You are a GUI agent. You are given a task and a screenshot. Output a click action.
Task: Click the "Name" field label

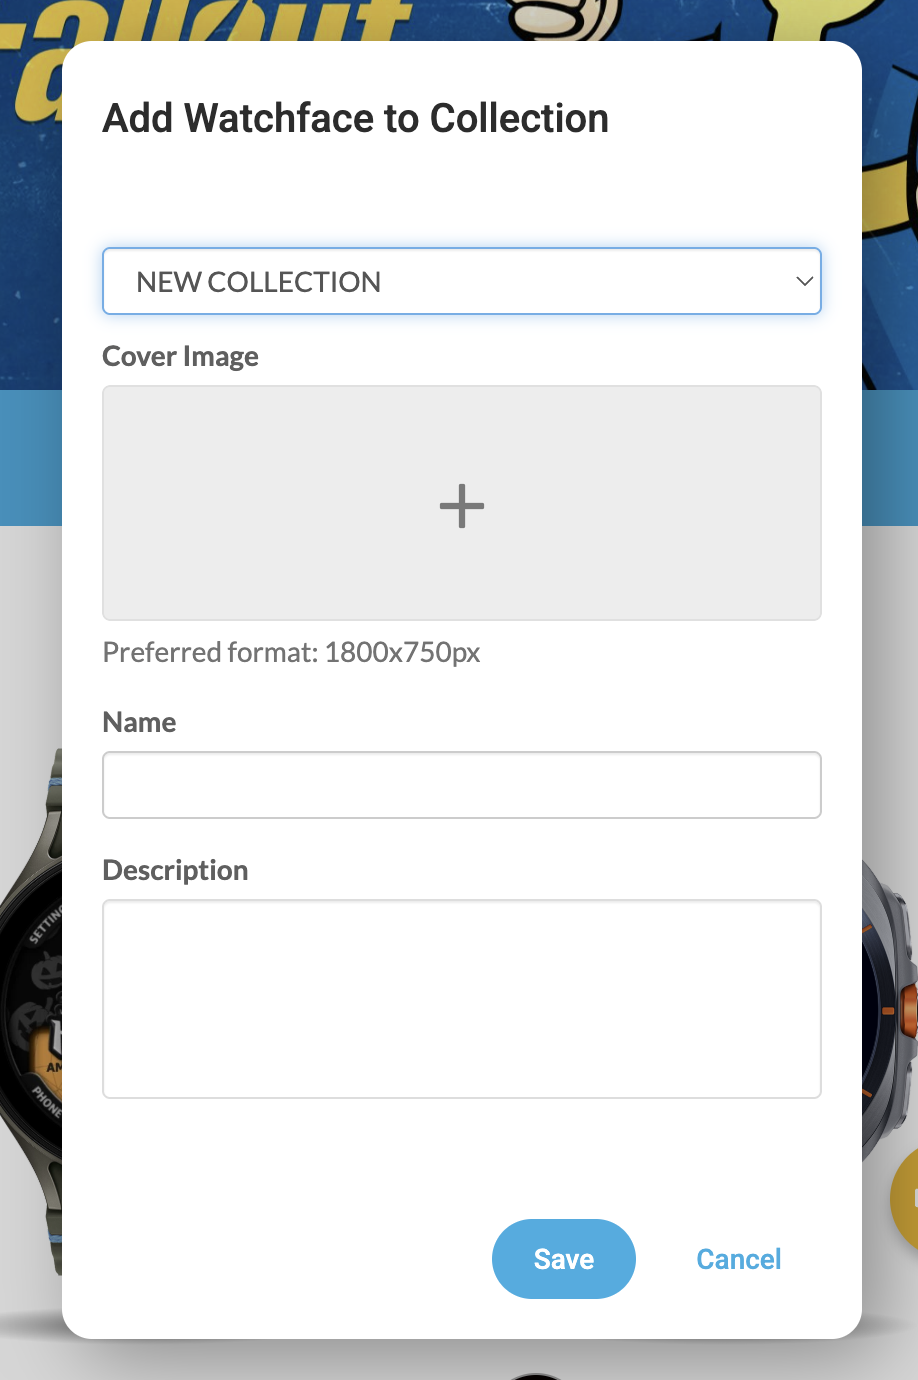[x=140, y=722]
